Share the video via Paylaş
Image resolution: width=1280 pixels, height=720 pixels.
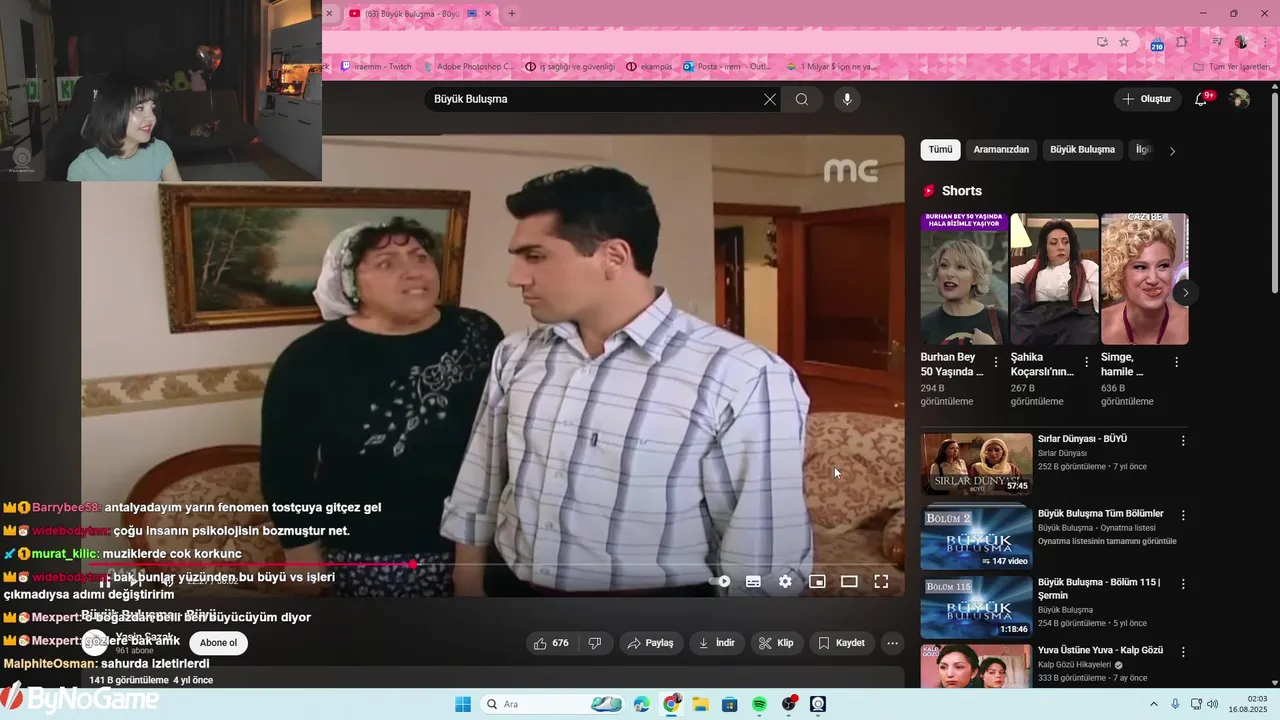[650, 643]
